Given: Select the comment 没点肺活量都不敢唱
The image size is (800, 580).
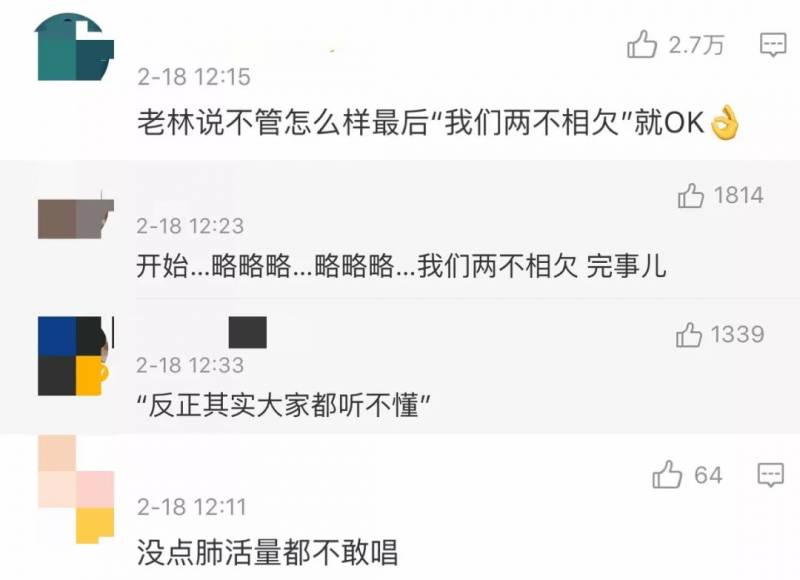Looking at the screenshot, I should pyautogui.click(x=267, y=552).
